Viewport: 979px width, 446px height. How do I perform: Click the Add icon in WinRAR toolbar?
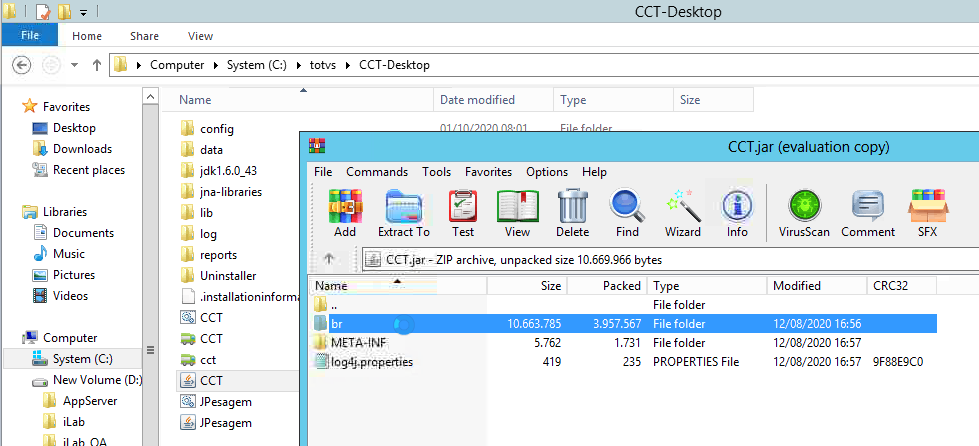click(345, 214)
